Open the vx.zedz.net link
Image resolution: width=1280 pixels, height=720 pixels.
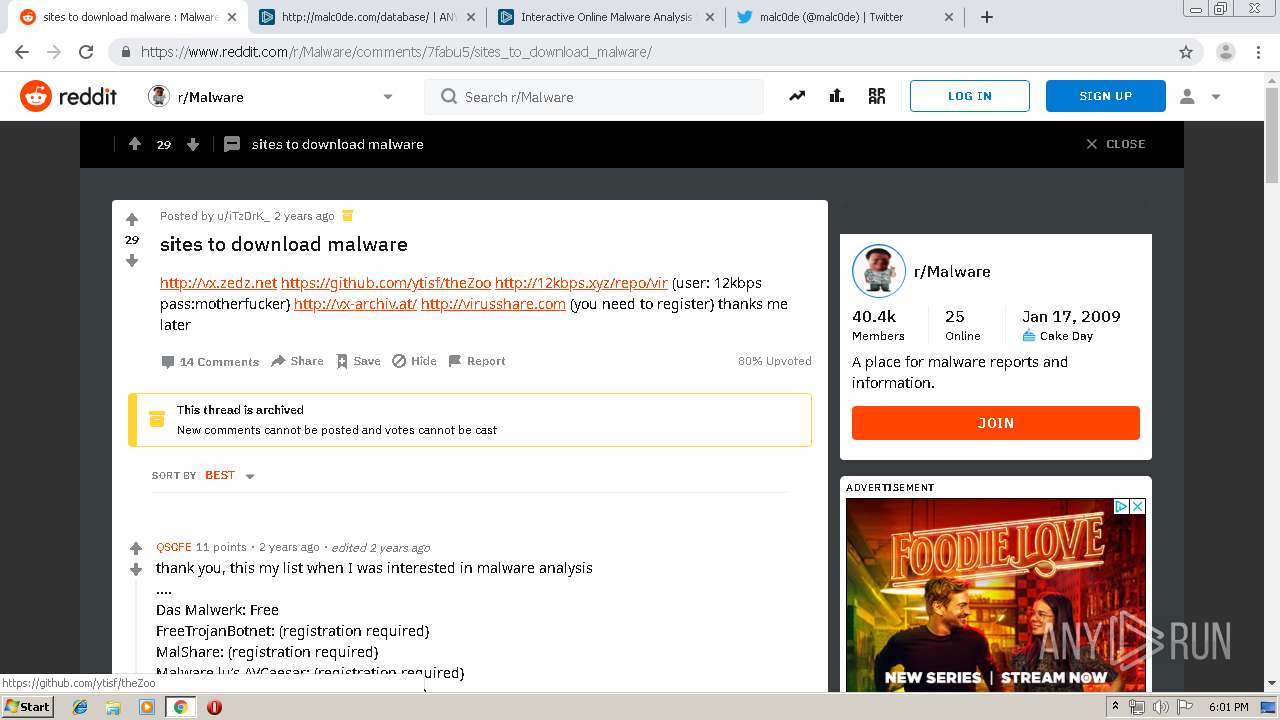click(x=218, y=283)
